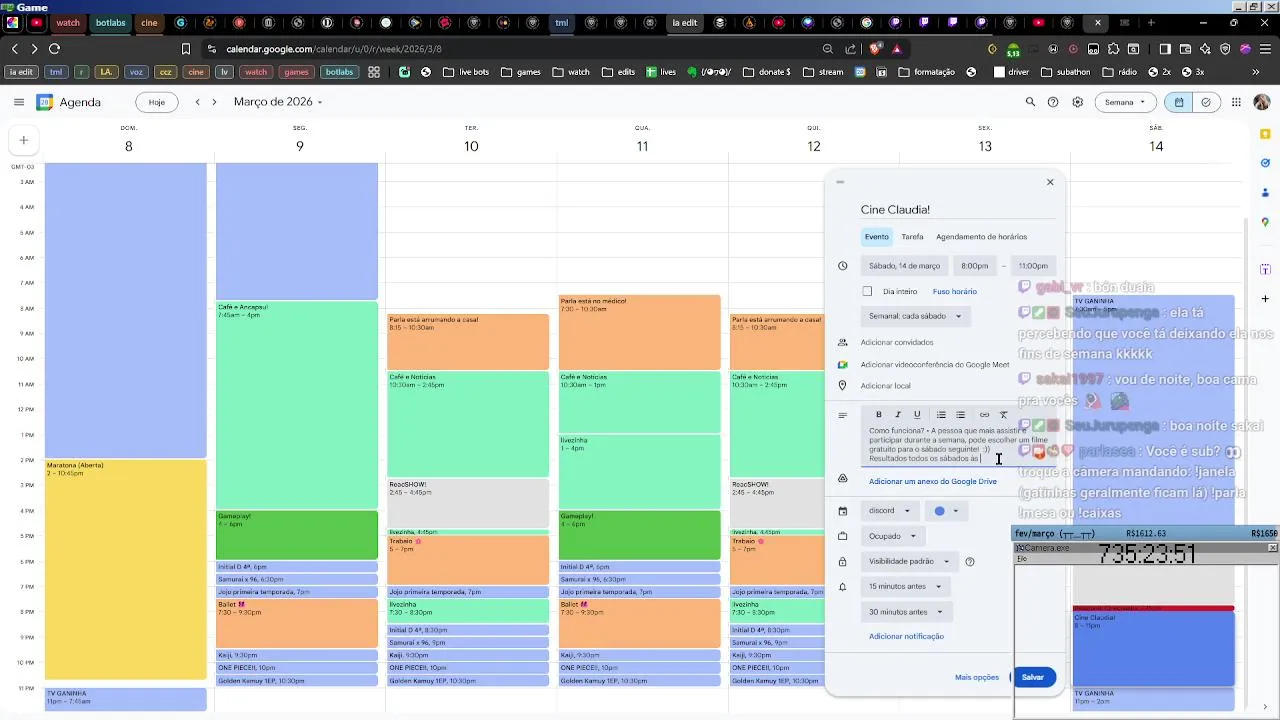Apply italic formatting in description
Screen dimensions: 1280x720
point(898,415)
